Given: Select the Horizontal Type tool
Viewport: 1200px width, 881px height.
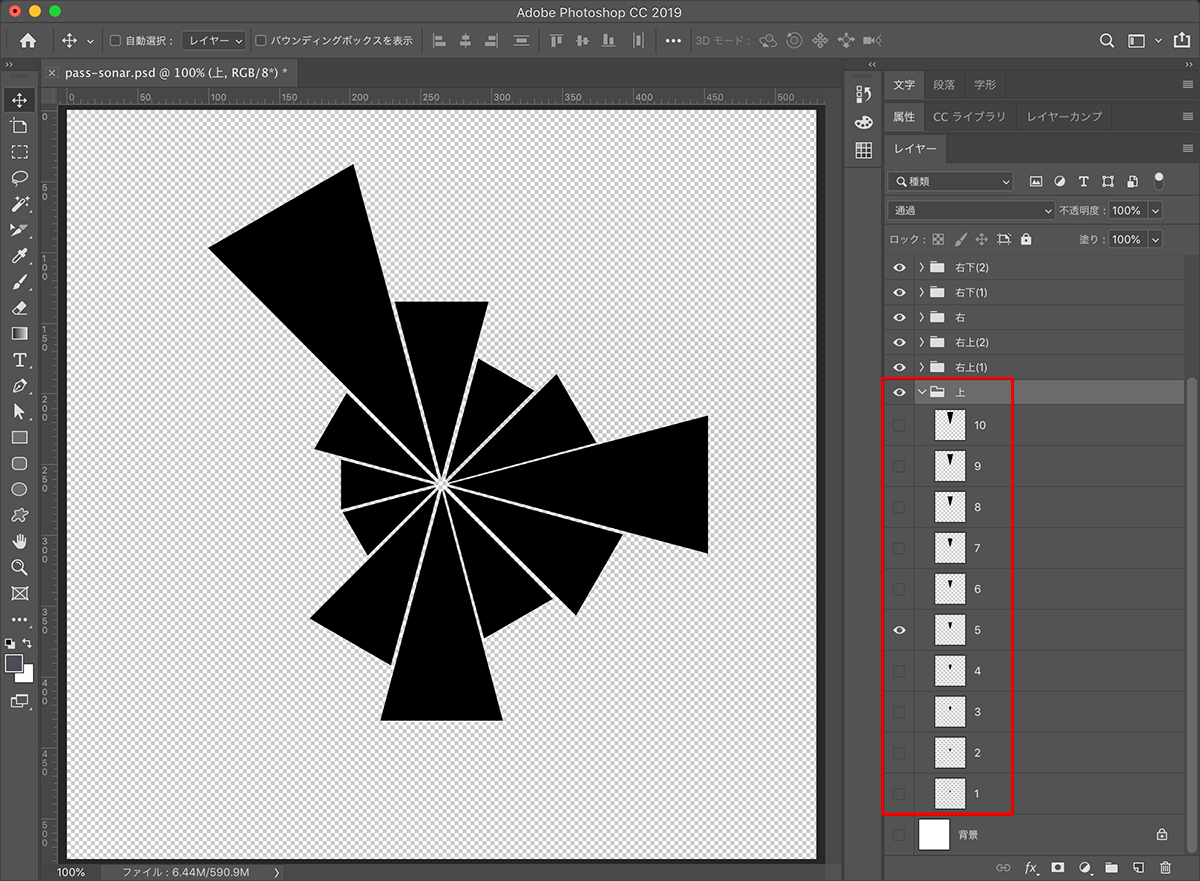Looking at the screenshot, I should click(19, 360).
